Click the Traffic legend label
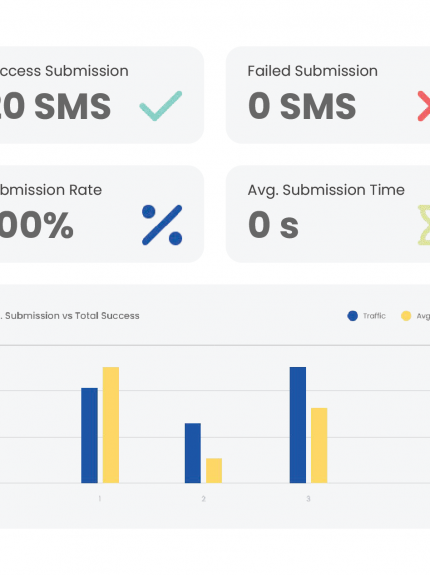 click(x=374, y=316)
